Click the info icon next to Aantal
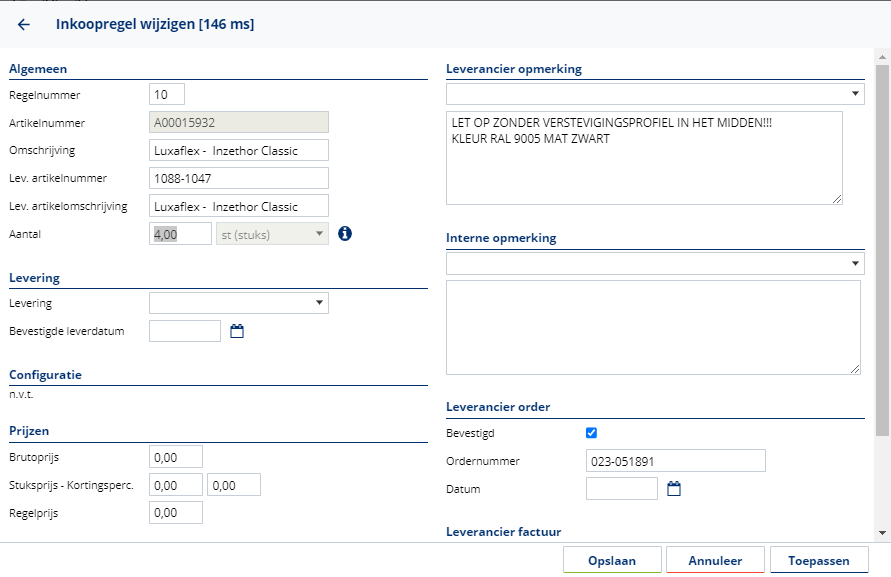The width and height of the screenshot is (891, 577). (x=345, y=233)
